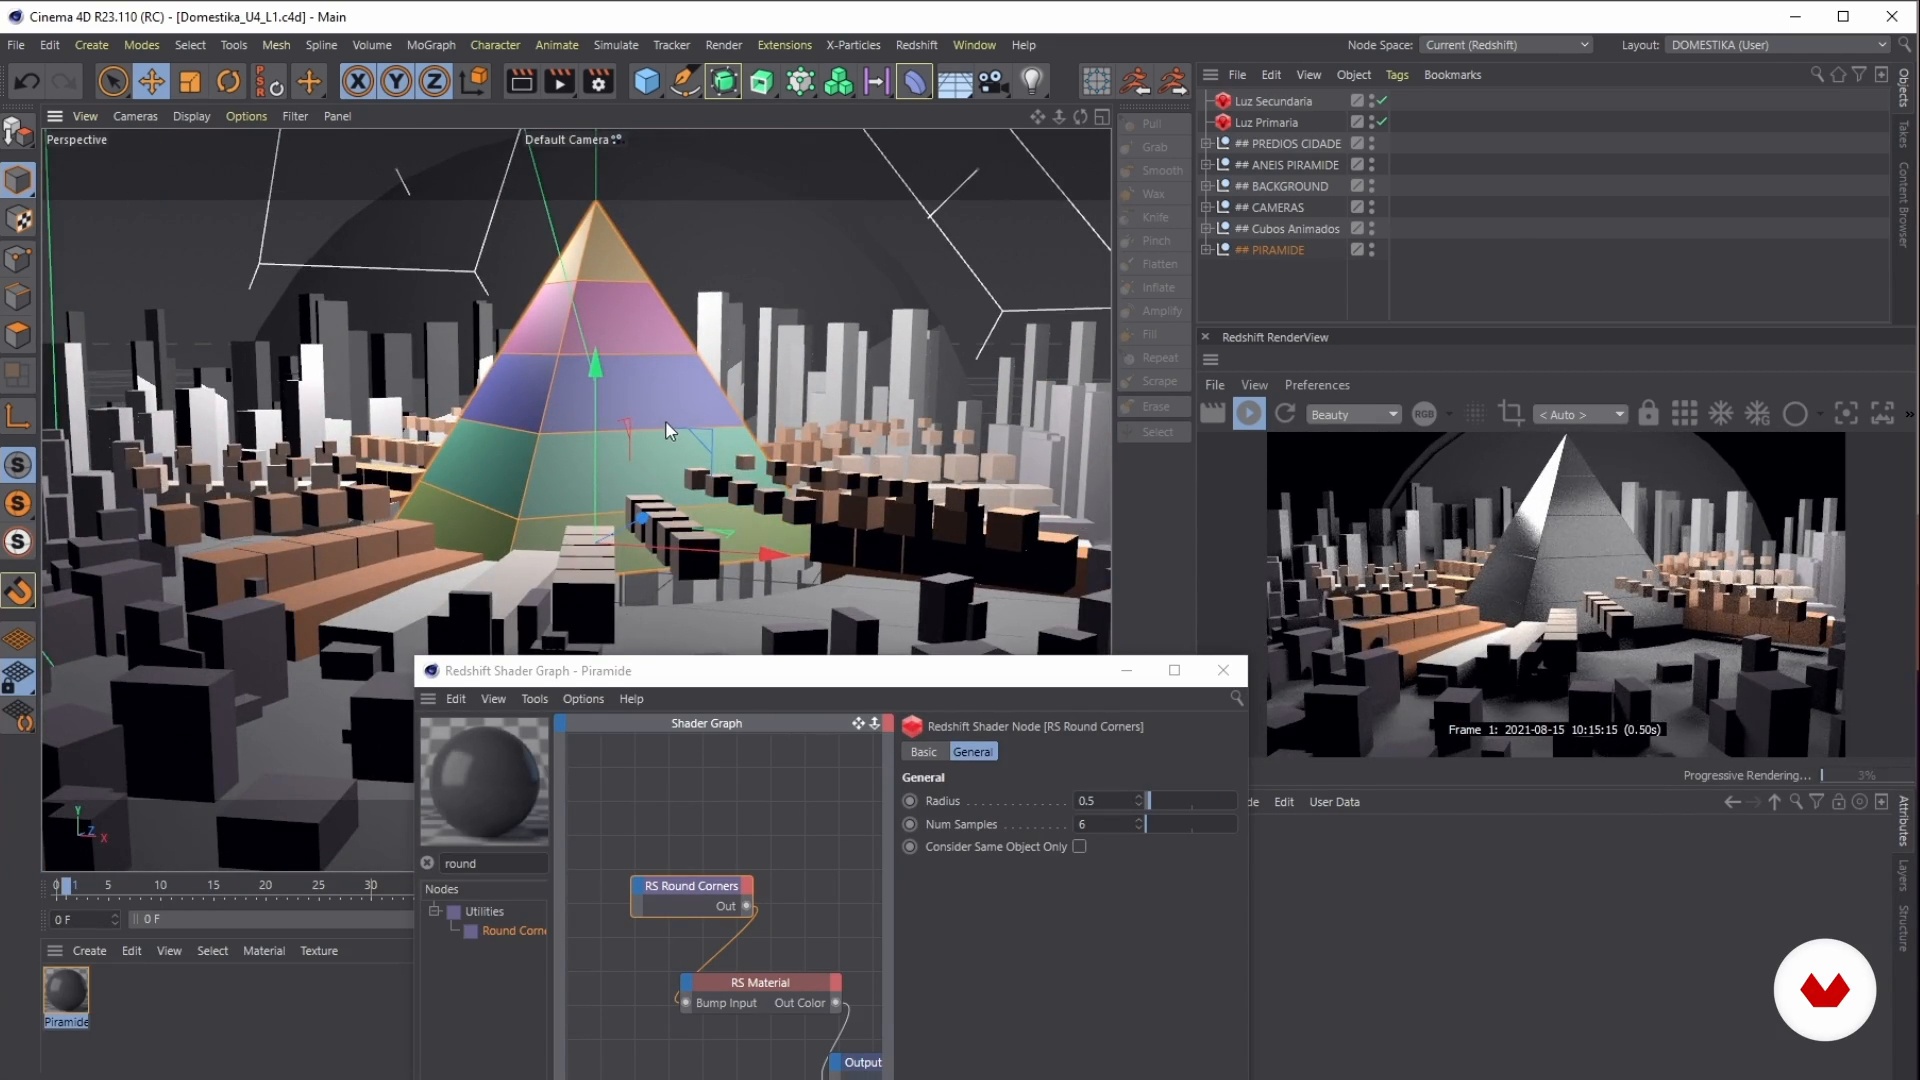Select the Live Selection arrow tool
Image resolution: width=1920 pixels, height=1080 pixels.
click(x=113, y=81)
